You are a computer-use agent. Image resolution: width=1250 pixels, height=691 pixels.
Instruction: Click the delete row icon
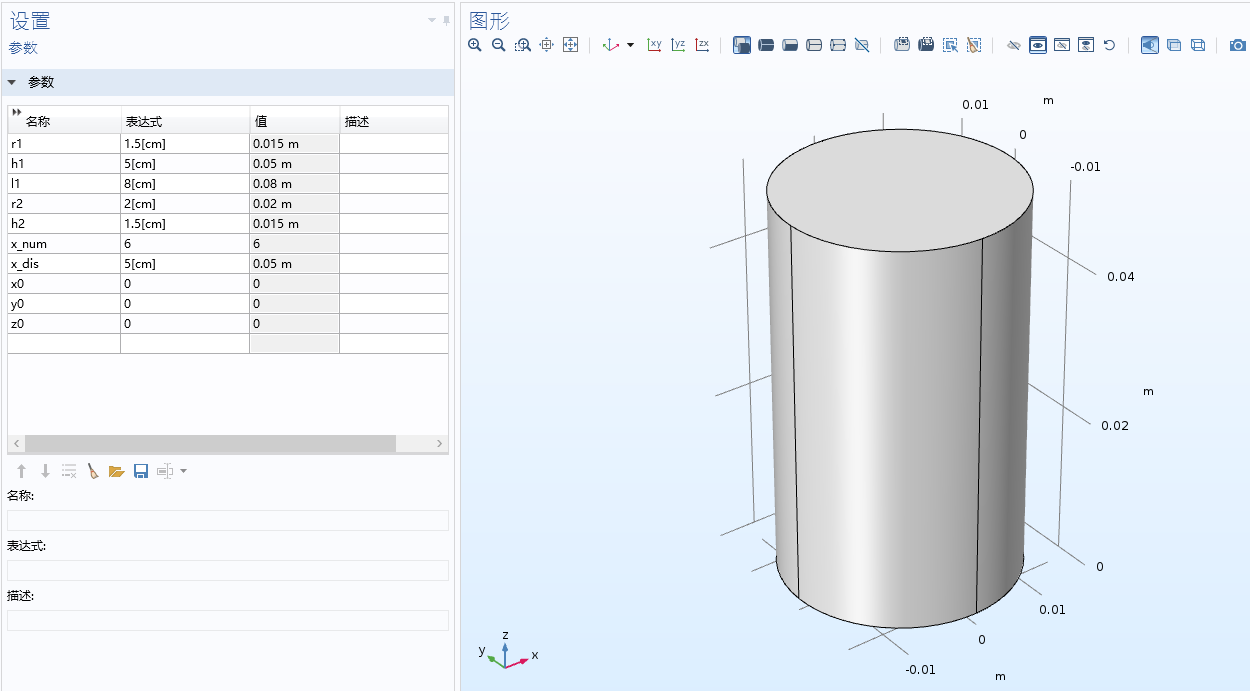pyautogui.click(x=69, y=471)
